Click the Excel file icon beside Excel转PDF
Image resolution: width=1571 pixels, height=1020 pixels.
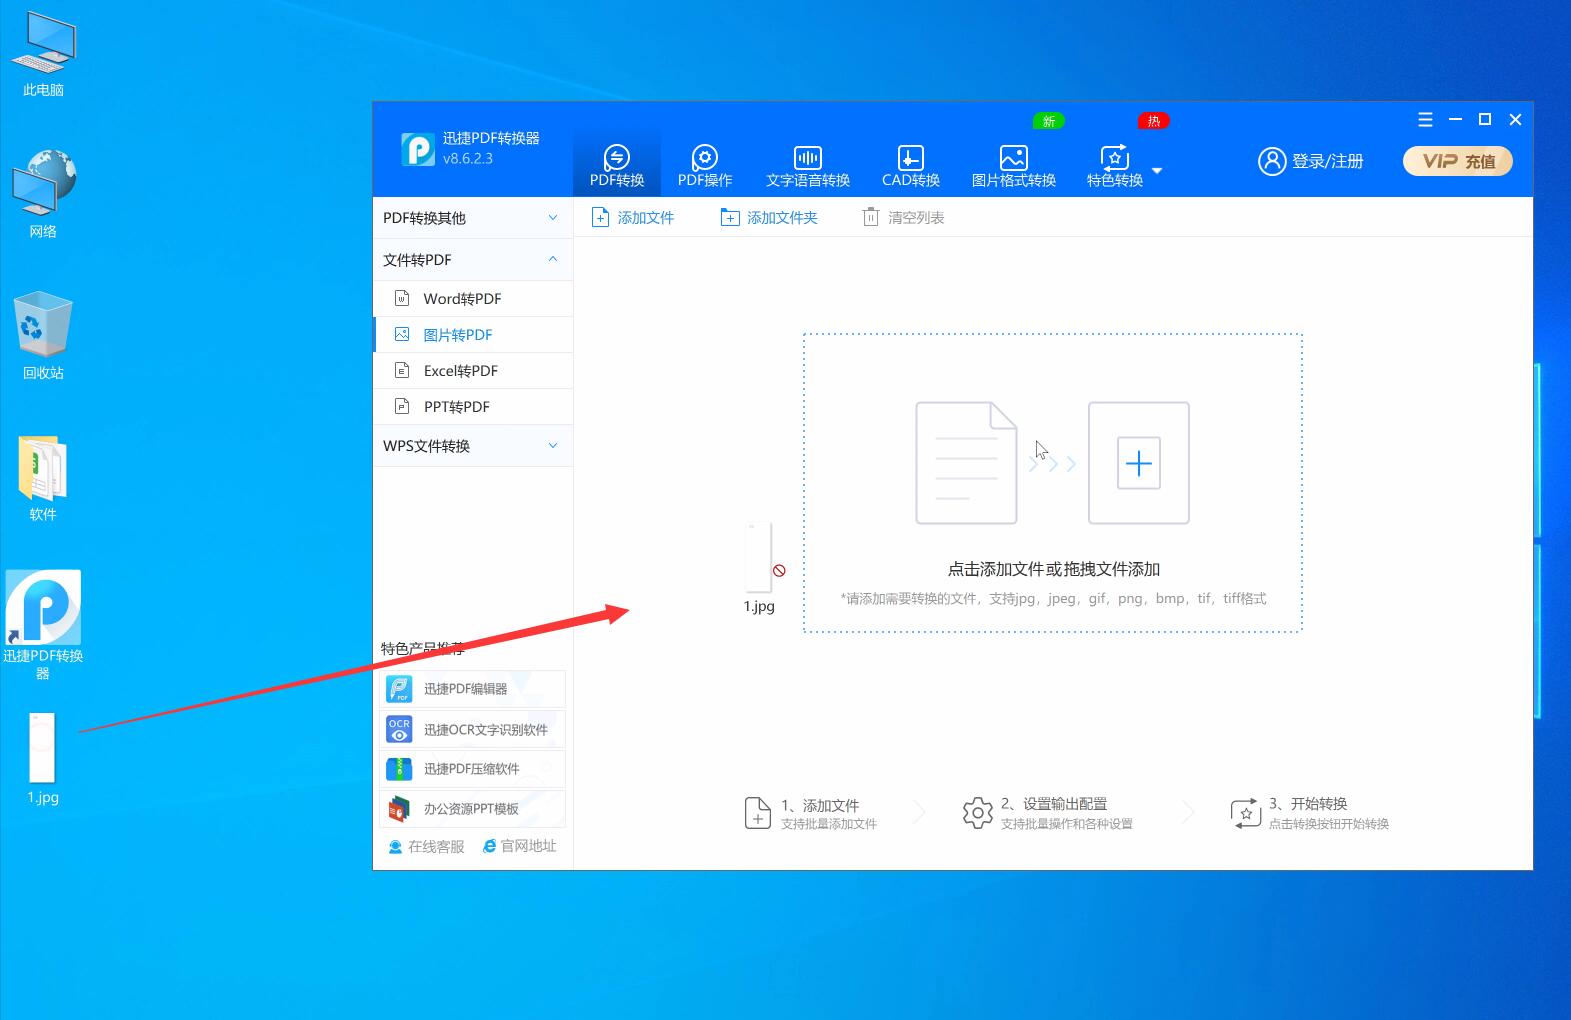click(x=402, y=370)
